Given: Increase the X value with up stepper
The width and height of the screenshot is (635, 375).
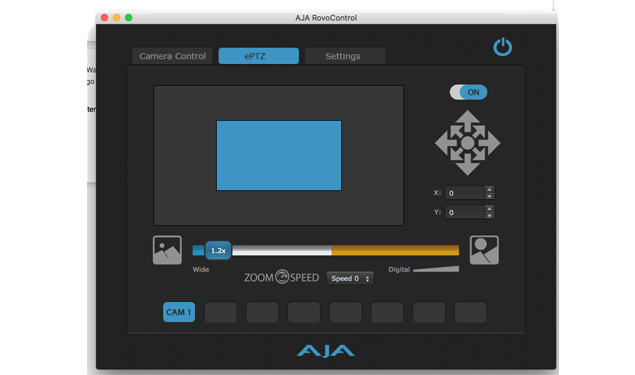Looking at the screenshot, I should coord(489,190).
